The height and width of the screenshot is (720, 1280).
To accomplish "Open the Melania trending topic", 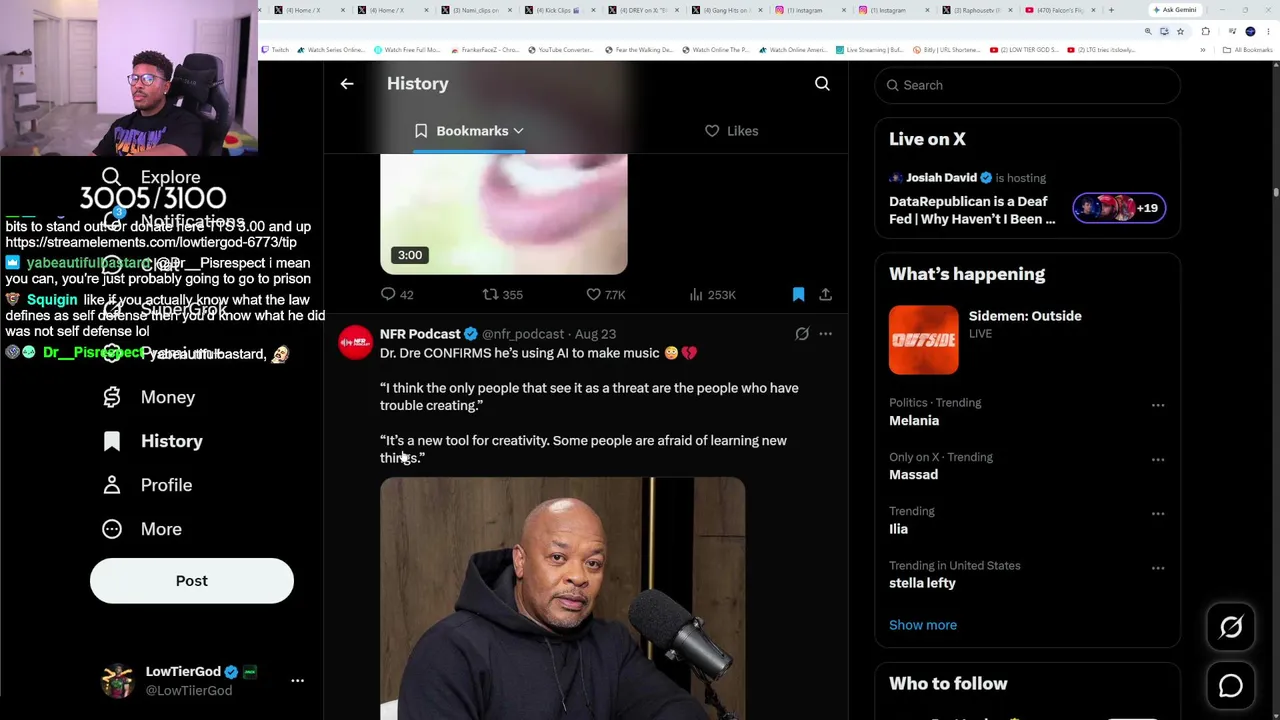I will tap(914, 421).
